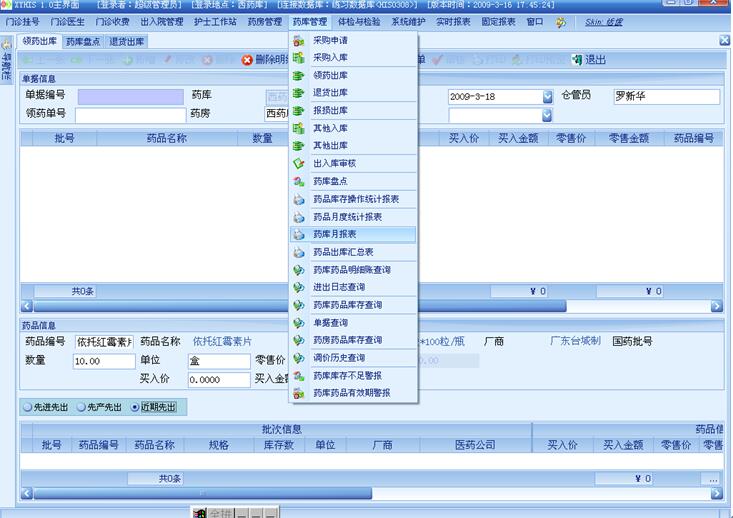
Task: Click the query icon beside 调价历史查询
Action: 299,358
